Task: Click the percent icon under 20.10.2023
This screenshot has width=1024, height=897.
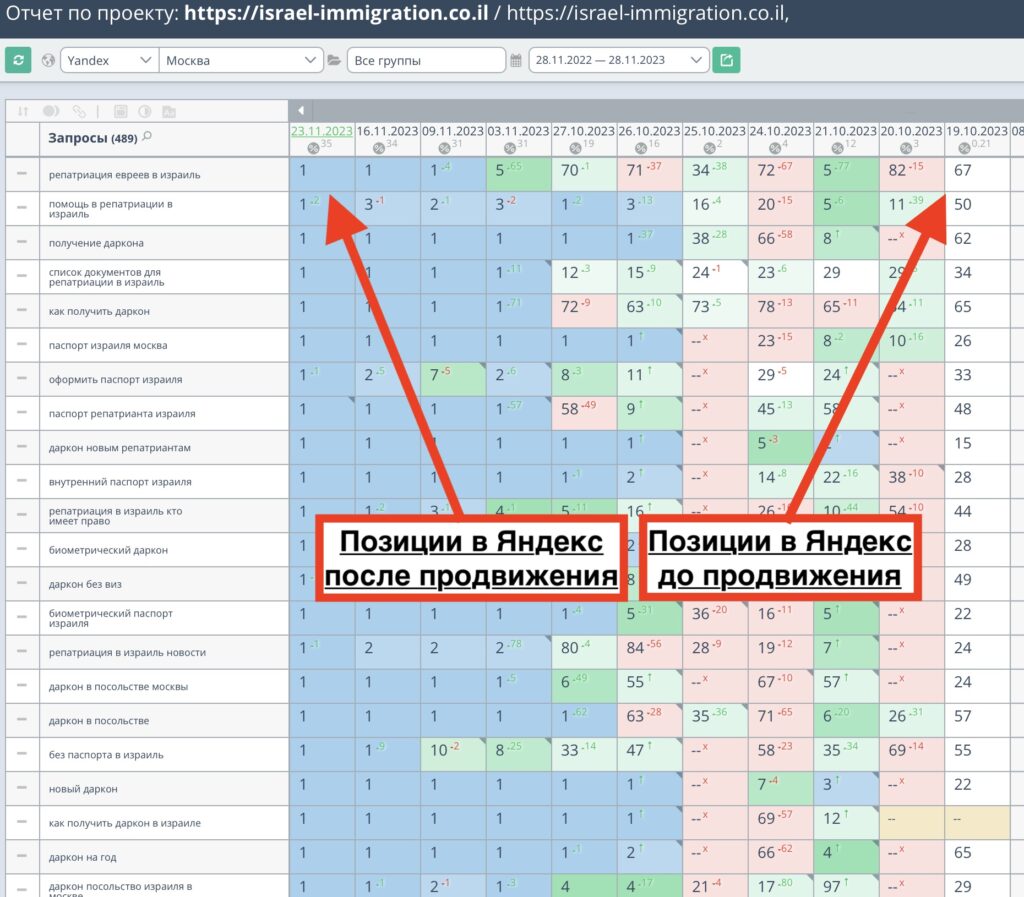Action: pos(906,148)
